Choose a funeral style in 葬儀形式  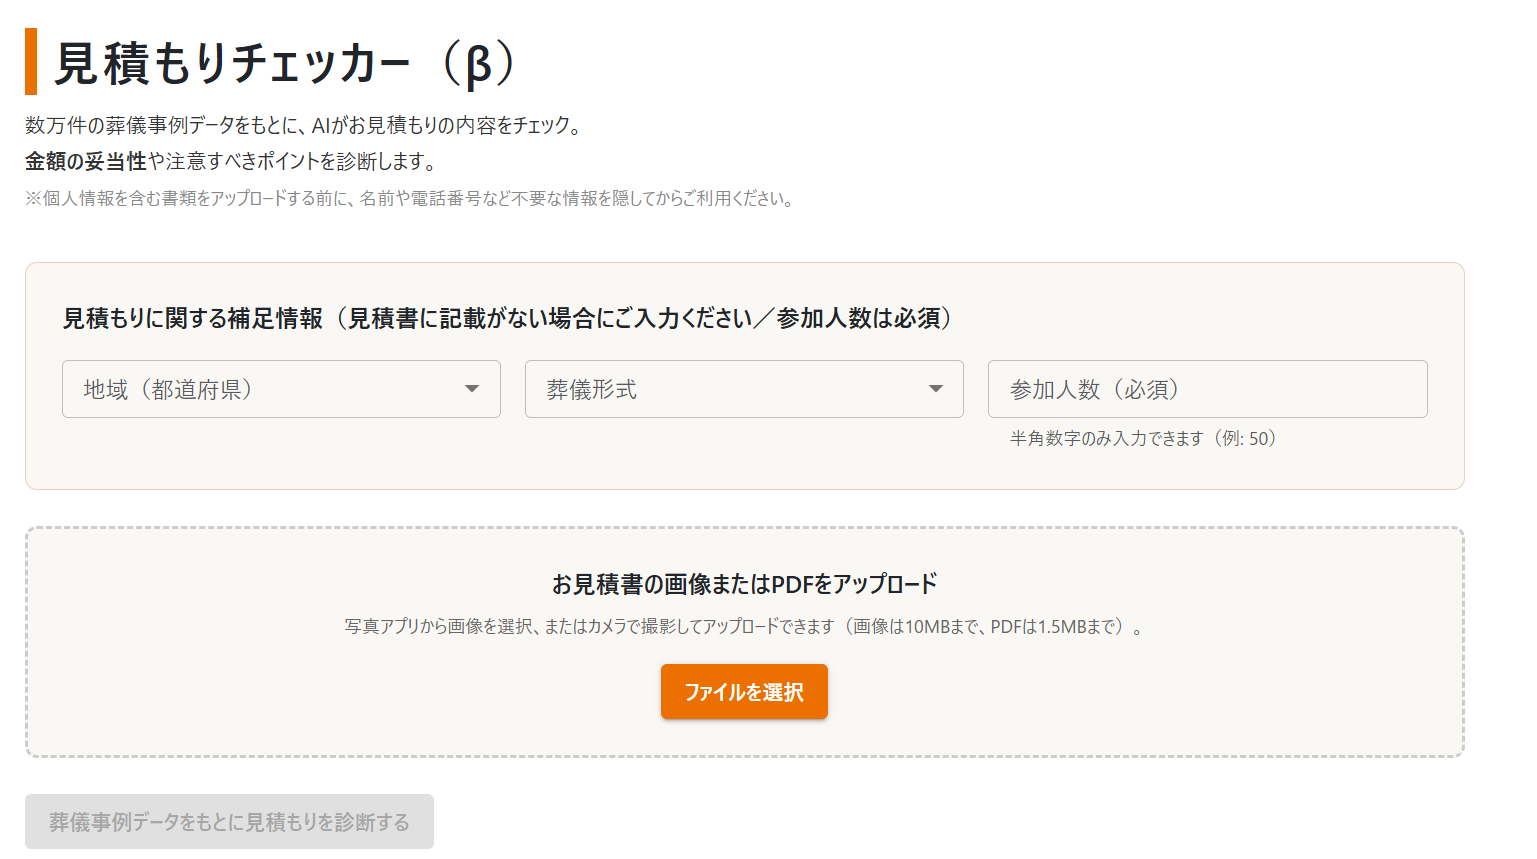(x=744, y=389)
